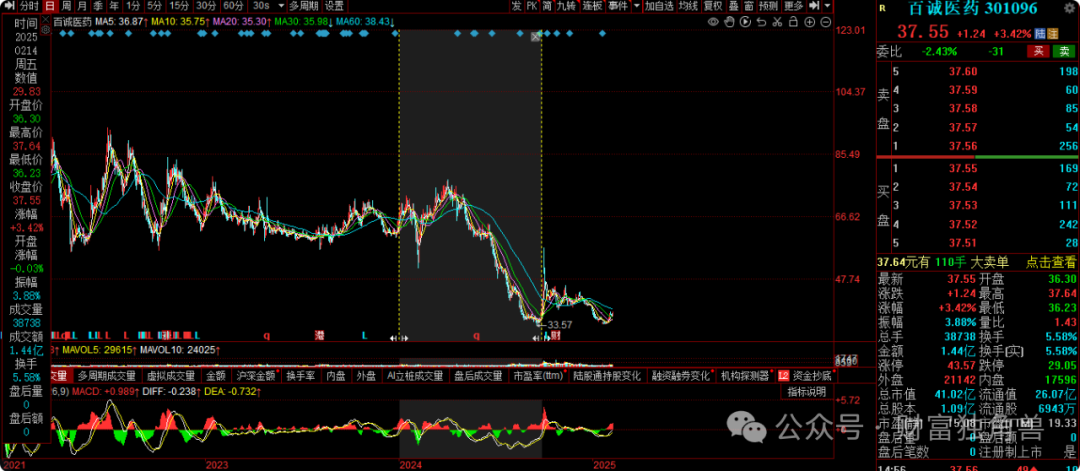This screenshot has width=1080, height=471.
Task: Open settings gear next to stock code
Action: point(1069,8)
